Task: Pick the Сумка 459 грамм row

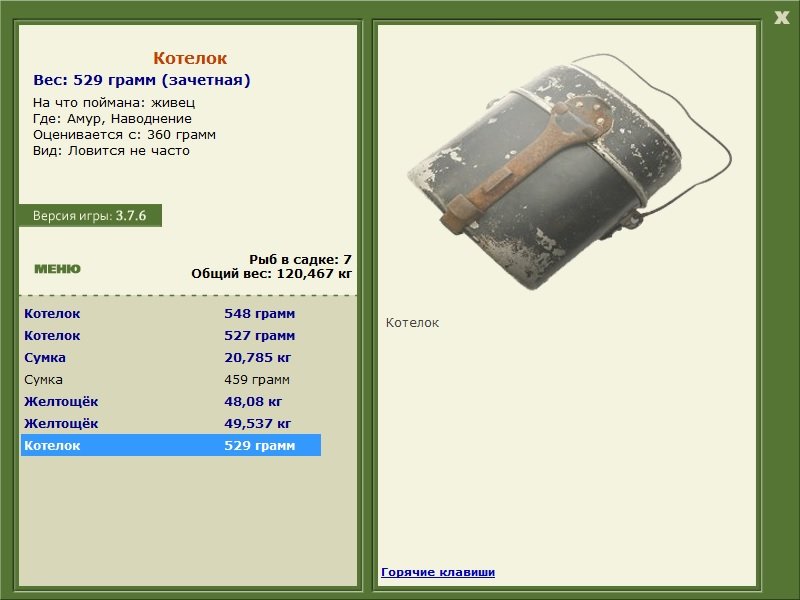Action: [170, 380]
